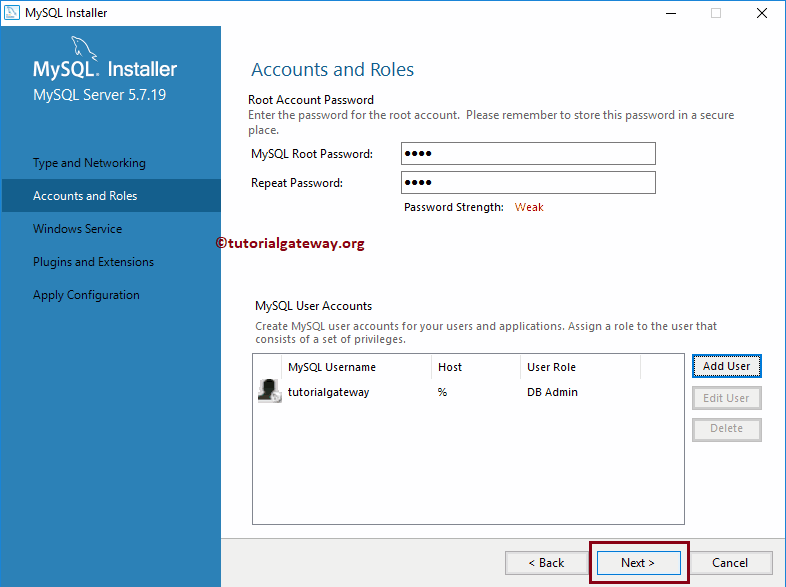
Task: Open Plugins and Extensions step
Action: 93,262
